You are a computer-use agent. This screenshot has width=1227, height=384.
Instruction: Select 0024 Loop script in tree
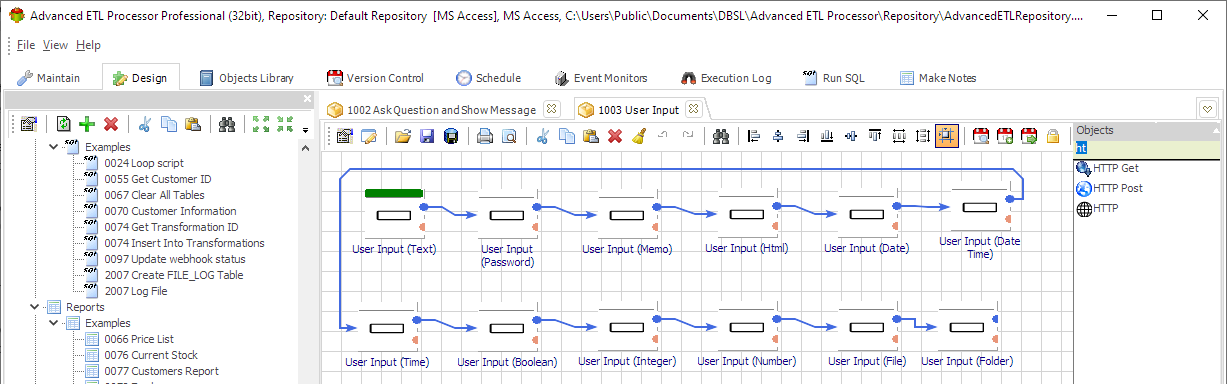tap(144, 163)
